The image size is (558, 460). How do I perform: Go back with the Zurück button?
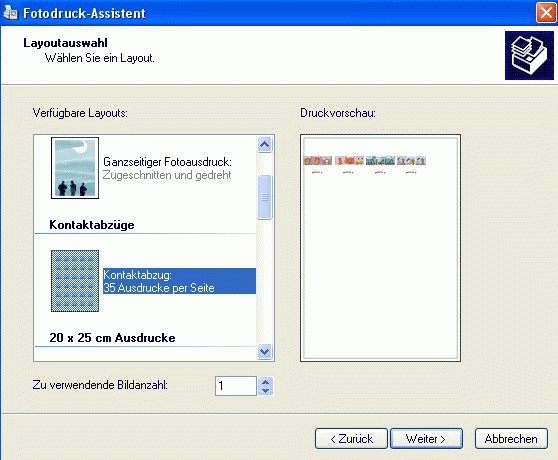click(x=351, y=439)
